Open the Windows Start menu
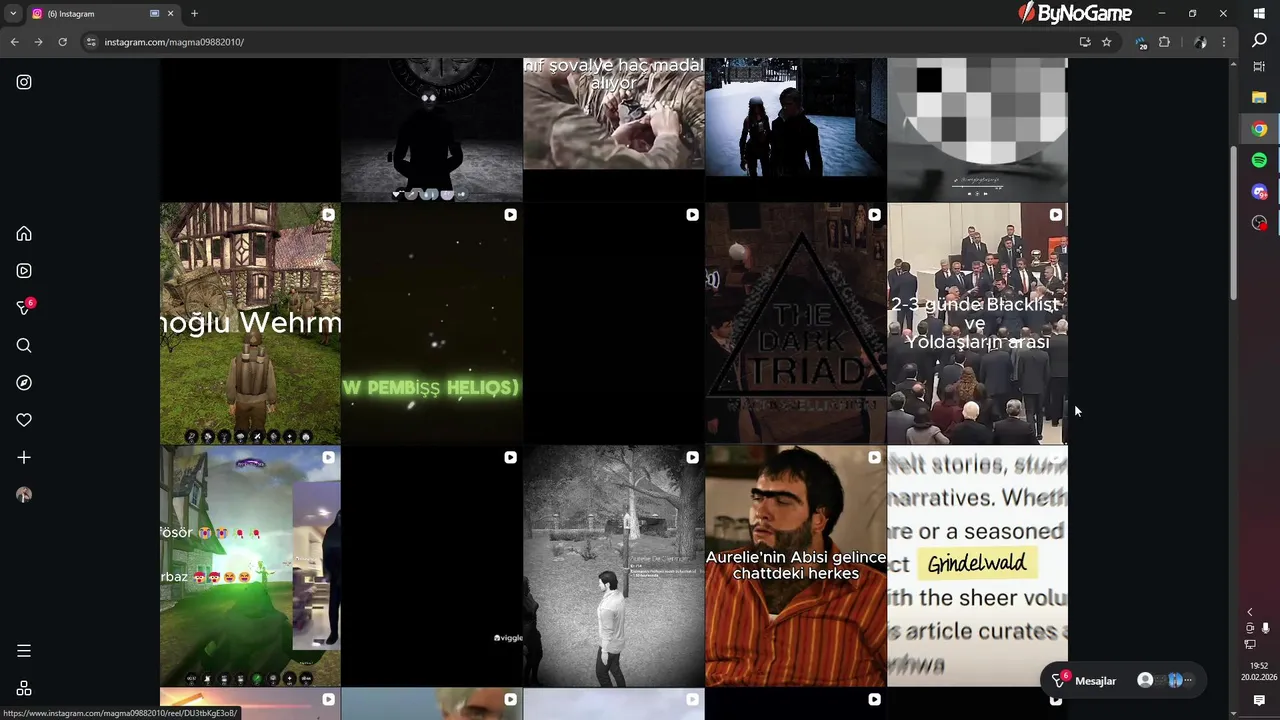This screenshot has width=1280, height=720. (1259, 13)
